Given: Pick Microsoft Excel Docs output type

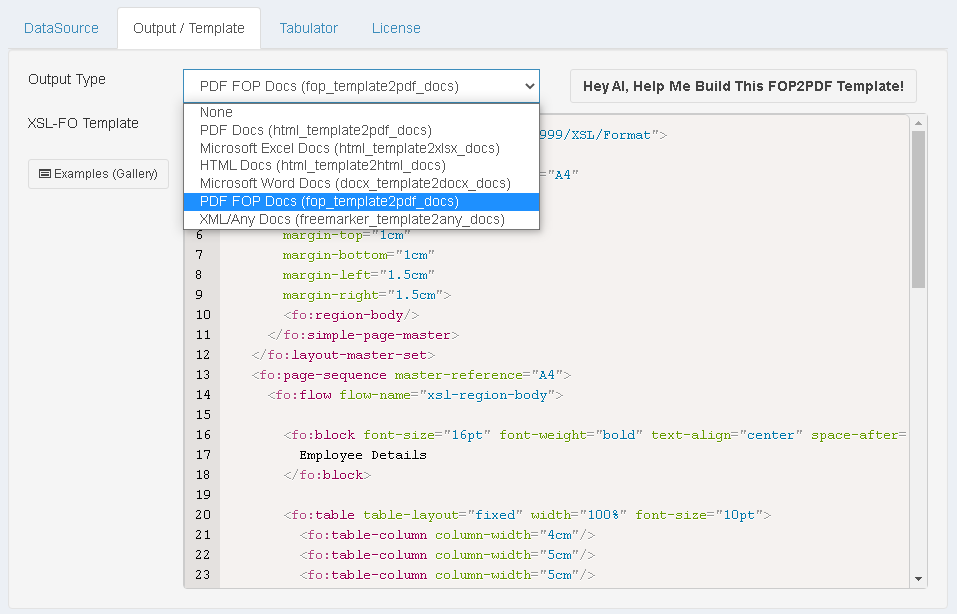Looking at the screenshot, I should tap(349, 148).
